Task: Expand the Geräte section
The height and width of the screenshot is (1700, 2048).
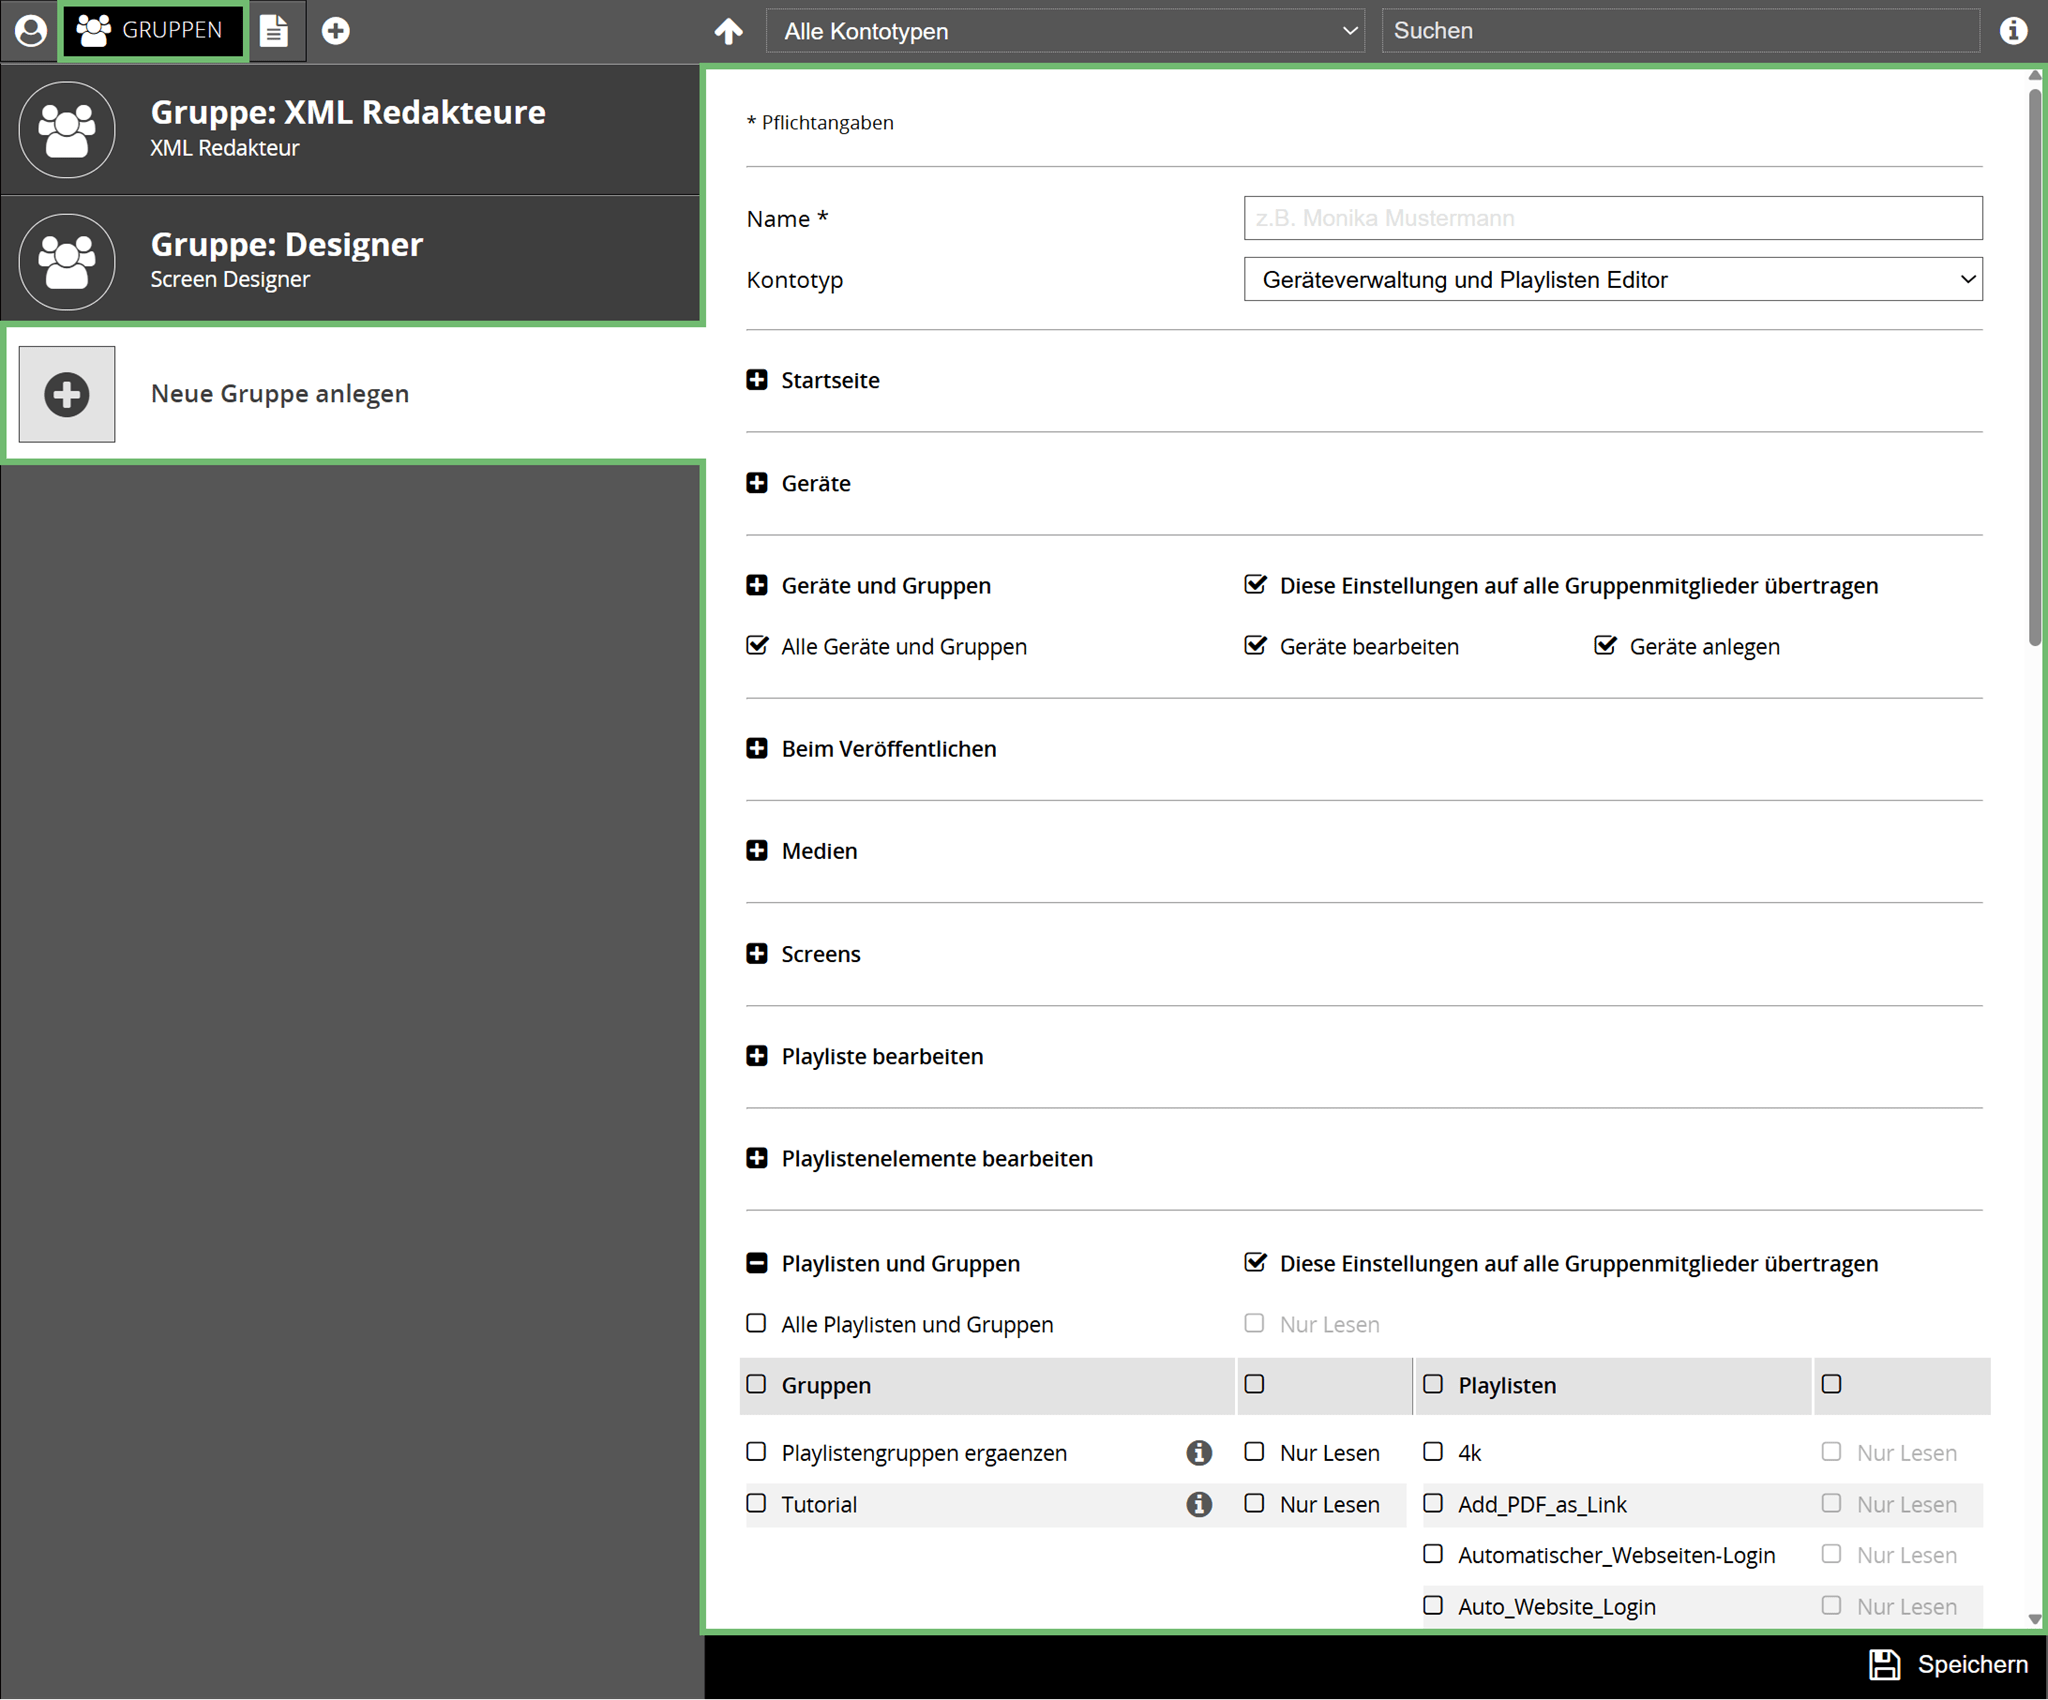Action: [757, 483]
